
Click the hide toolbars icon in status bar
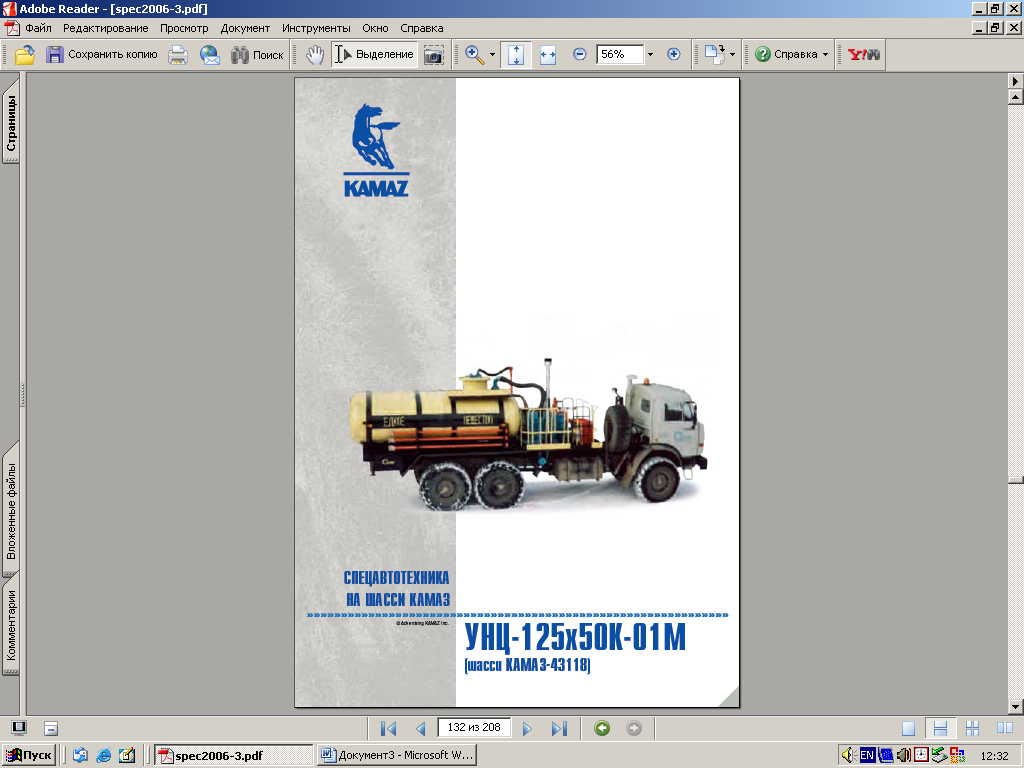point(51,728)
